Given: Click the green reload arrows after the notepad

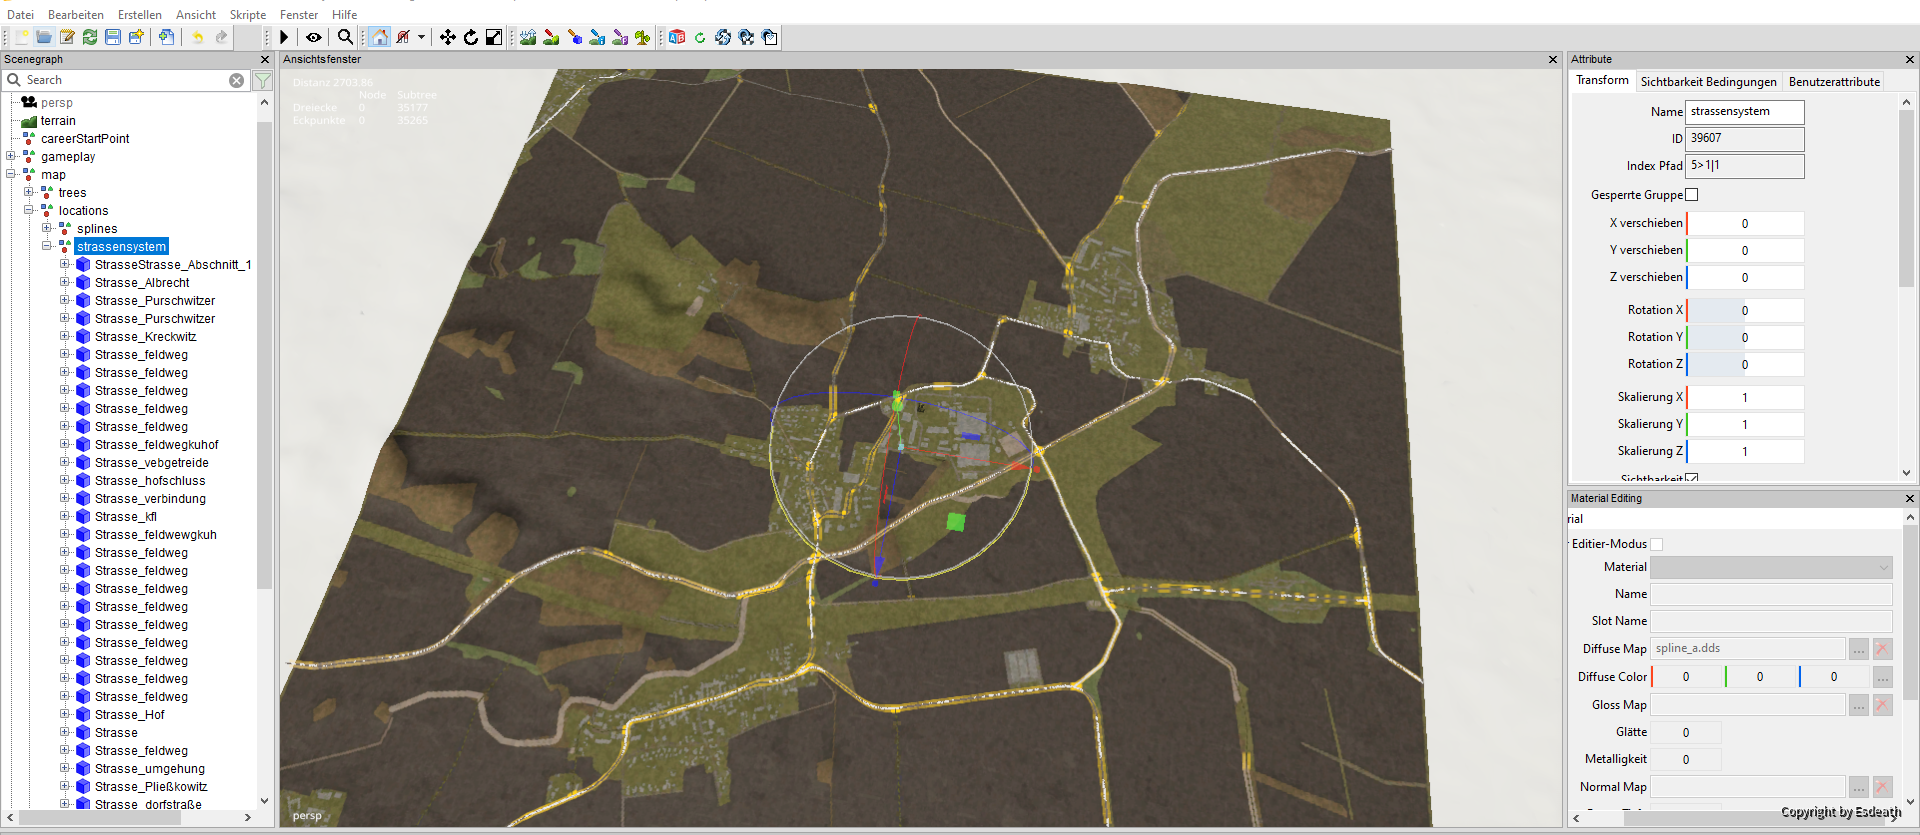Looking at the screenshot, I should [90, 37].
